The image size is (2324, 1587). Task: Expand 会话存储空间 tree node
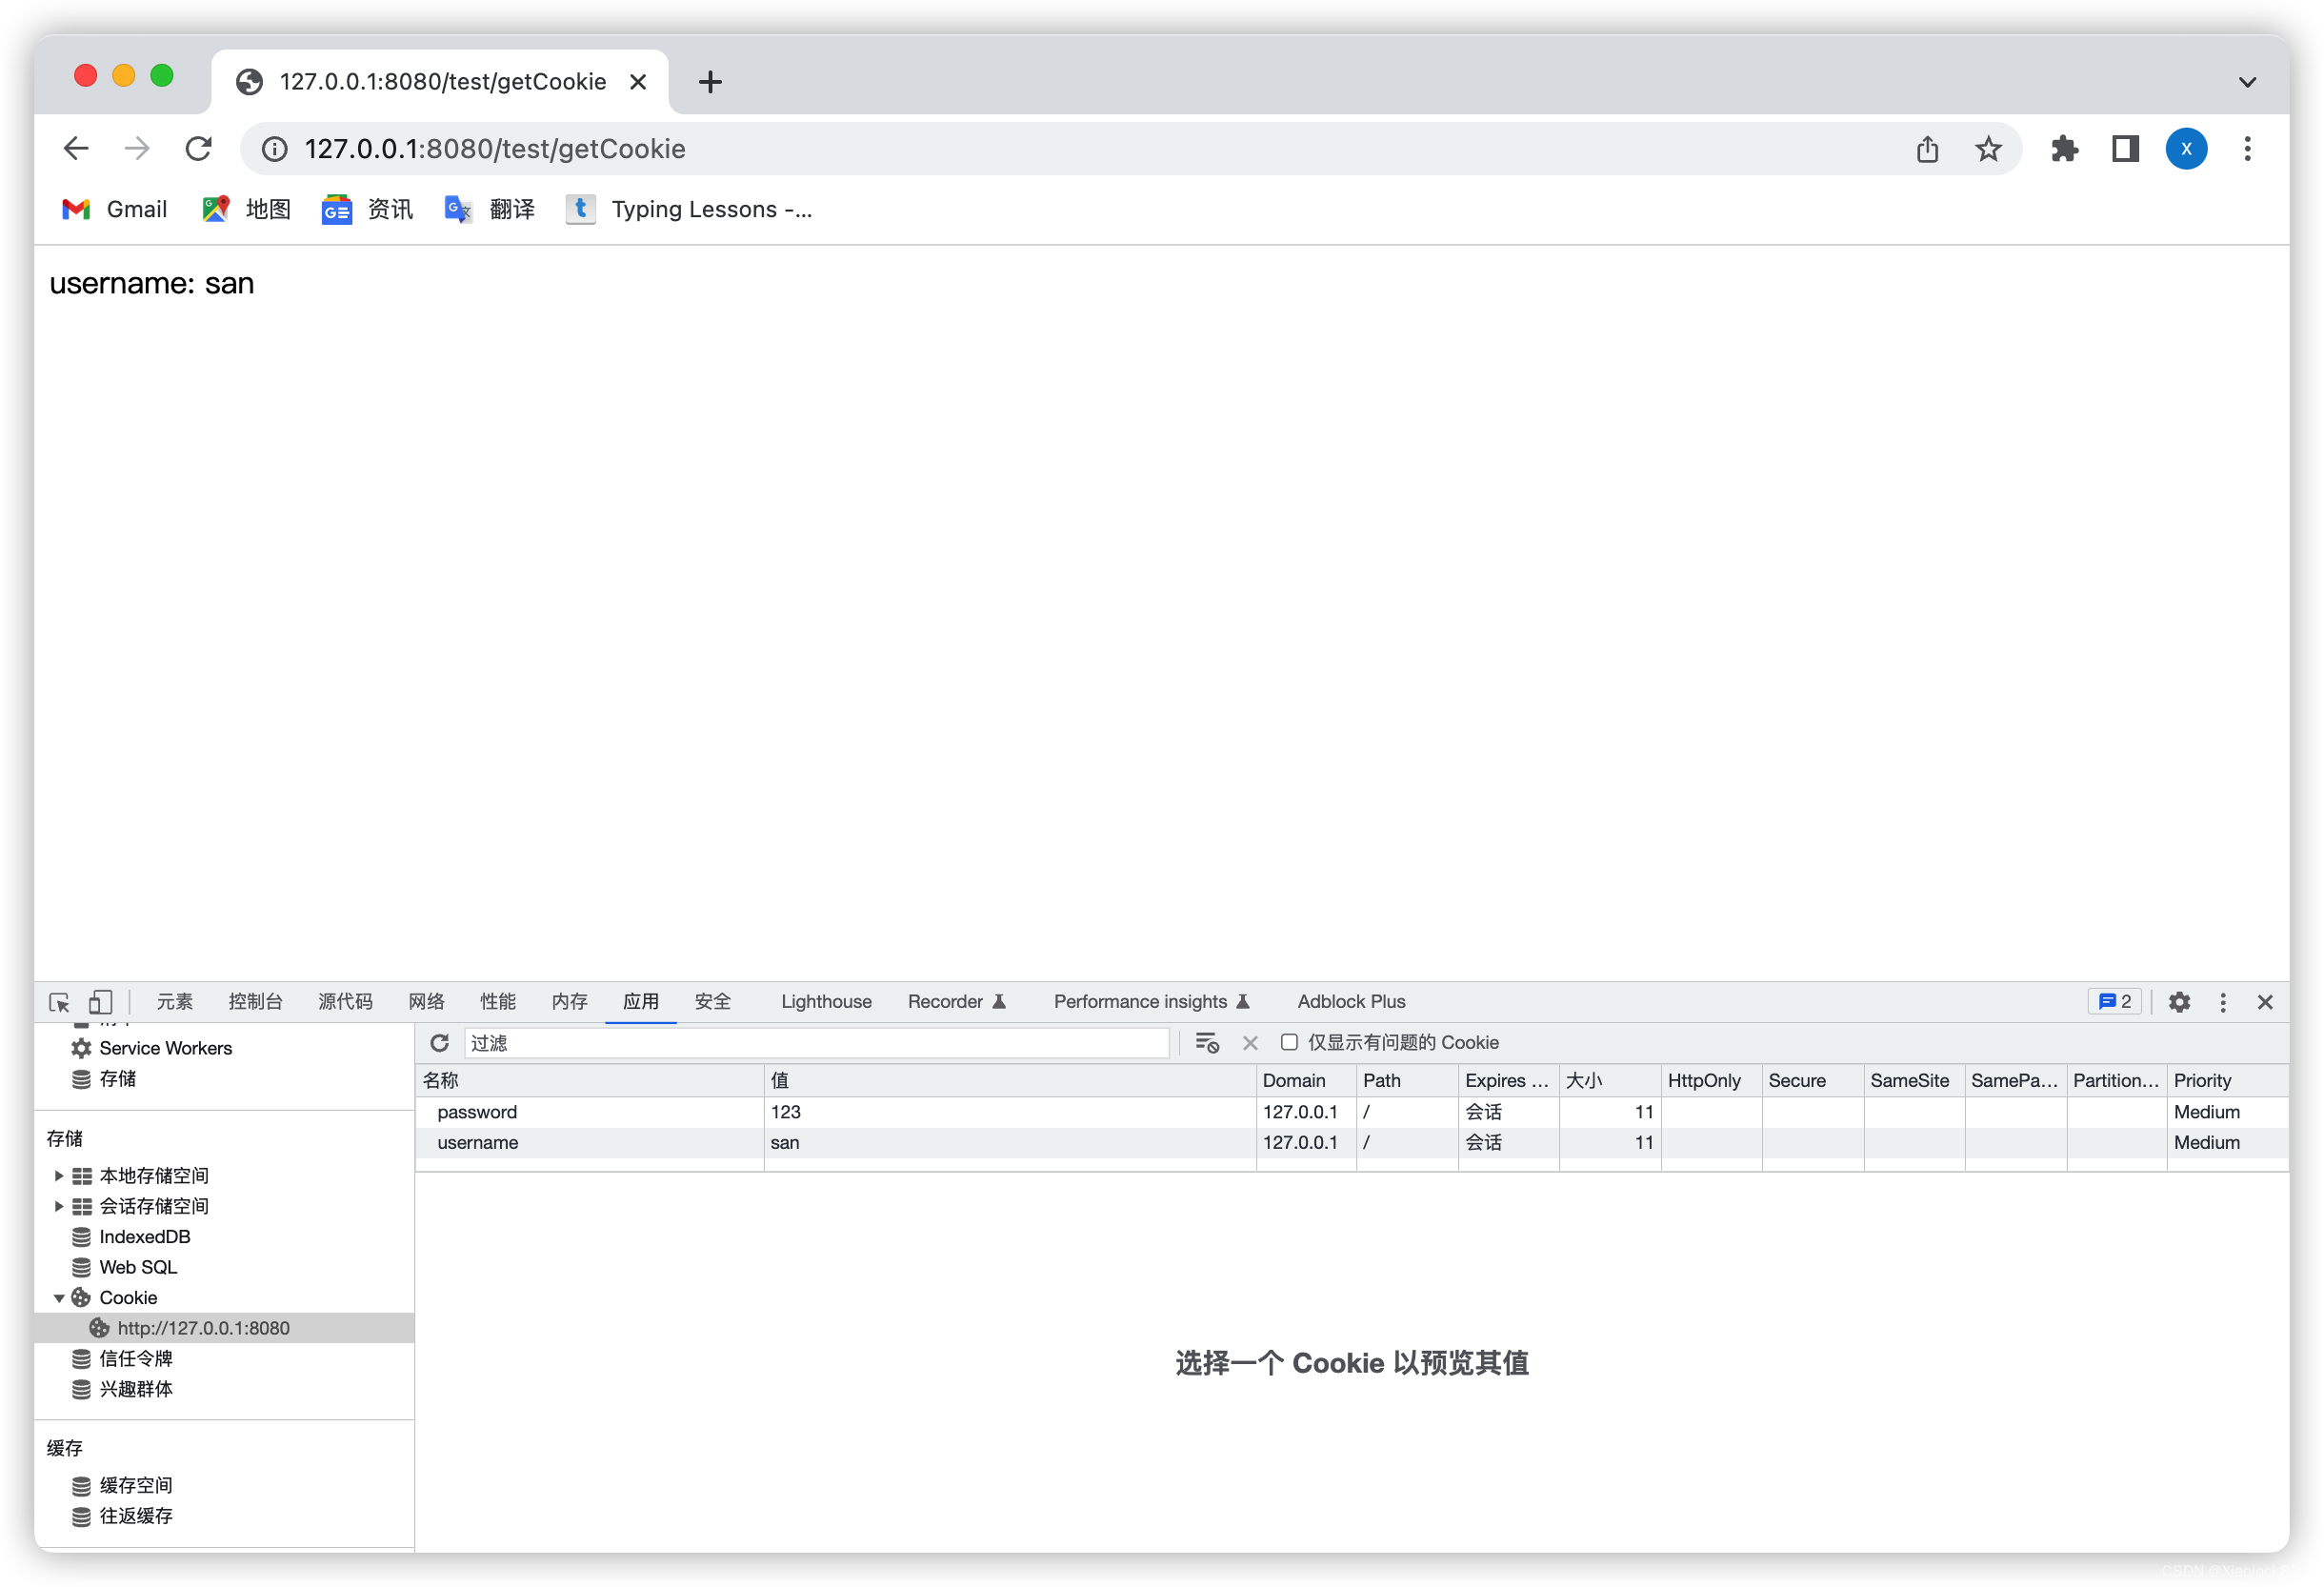(x=59, y=1206)
